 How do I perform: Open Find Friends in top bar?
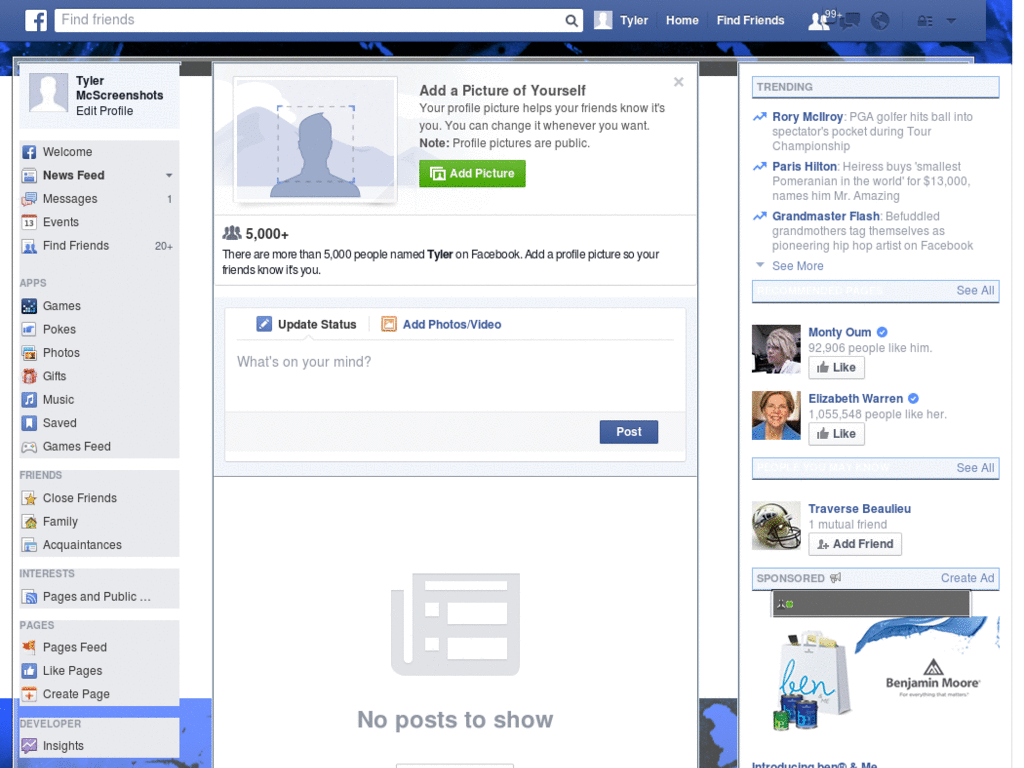[750, 20]
